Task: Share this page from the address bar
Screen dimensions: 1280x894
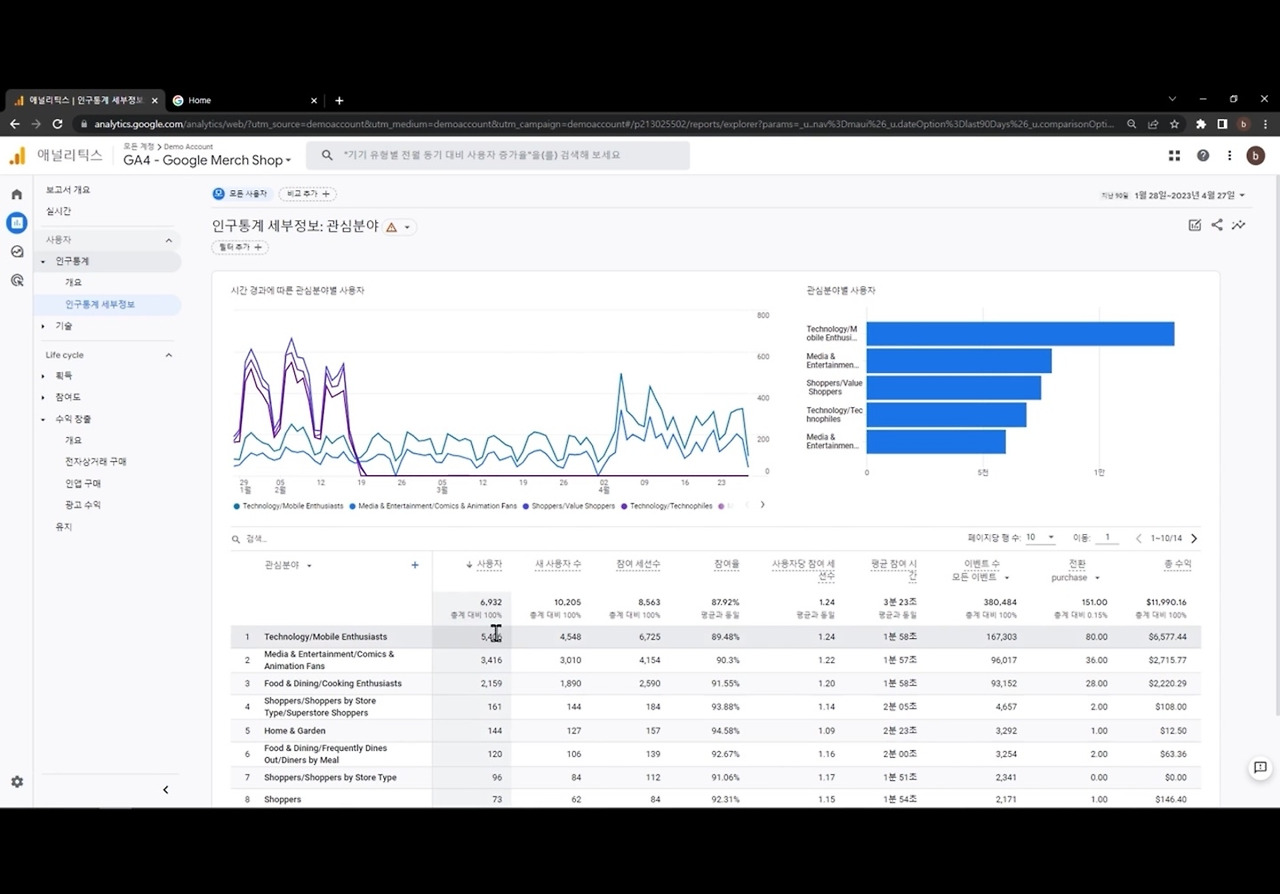Action: pyautogui.click(x=1152, y=124)
